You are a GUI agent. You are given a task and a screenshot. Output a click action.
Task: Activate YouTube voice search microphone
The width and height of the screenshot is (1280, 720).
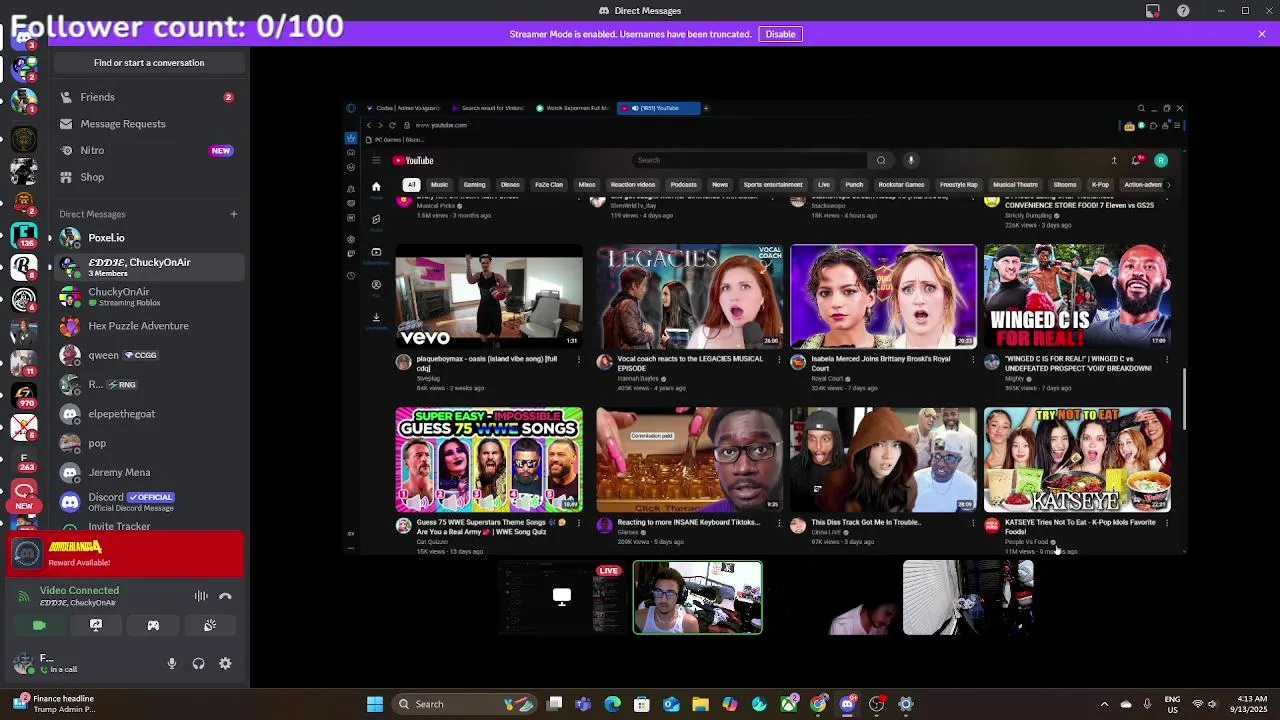[911, 160]
